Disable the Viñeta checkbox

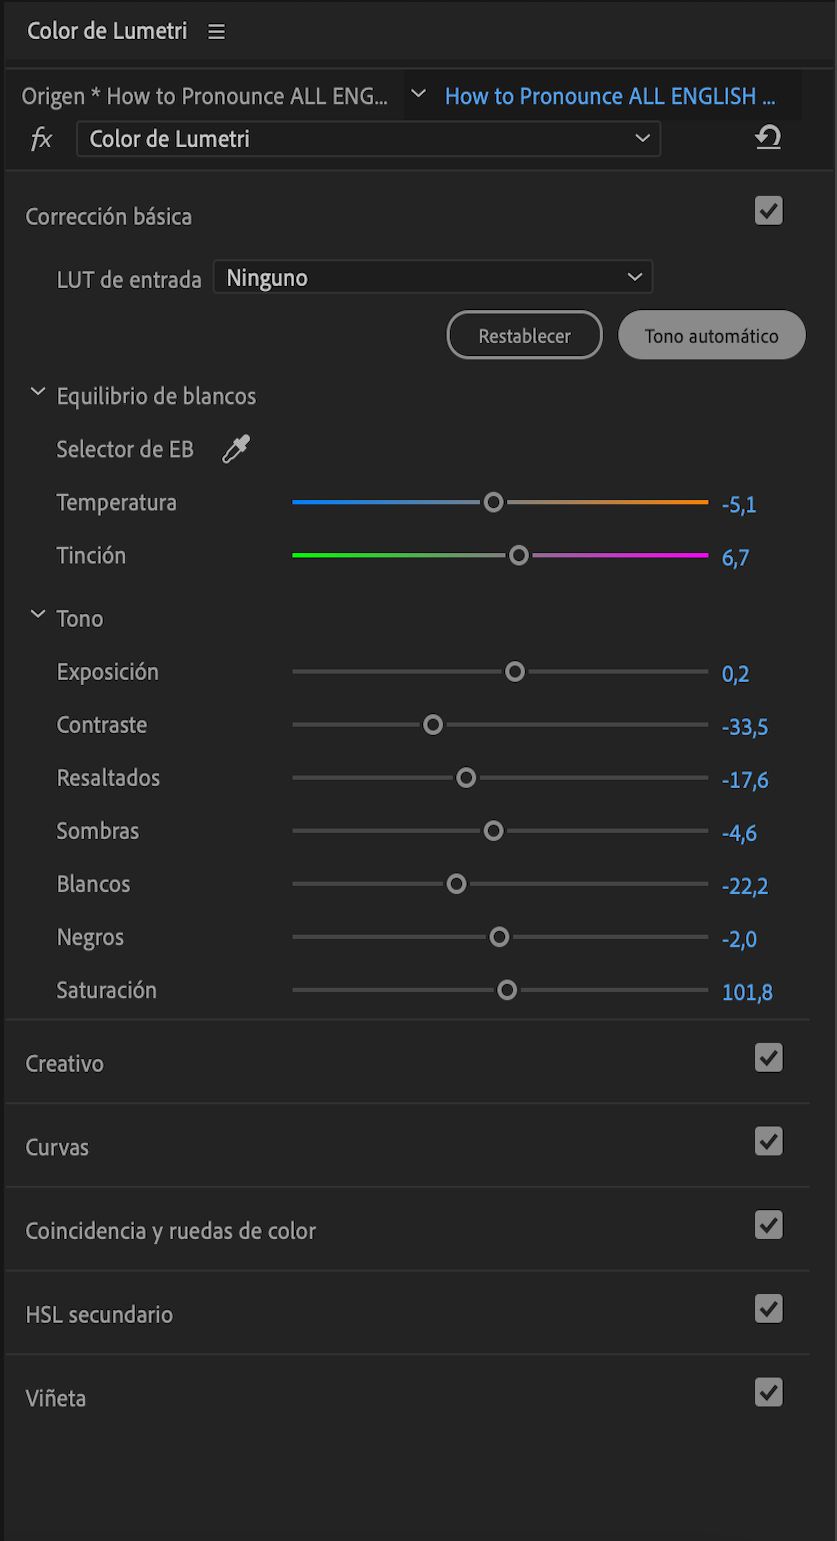pos(768,1391)
